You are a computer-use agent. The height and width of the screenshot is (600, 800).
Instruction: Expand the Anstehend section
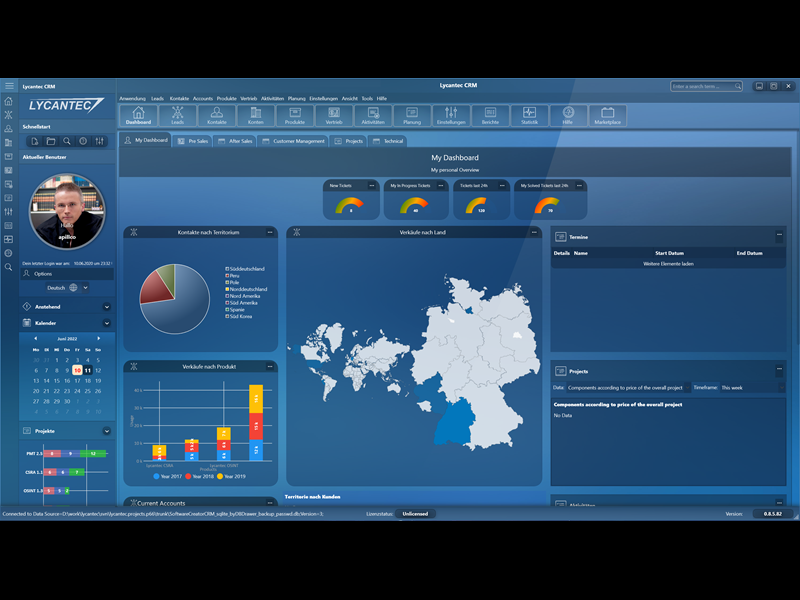[x=107, y=307]
